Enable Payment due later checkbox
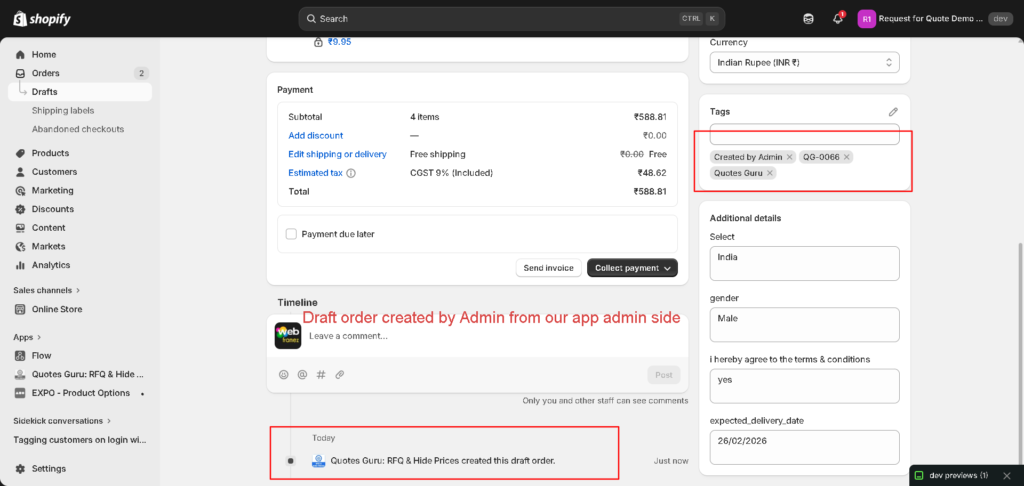 [292, 234]
